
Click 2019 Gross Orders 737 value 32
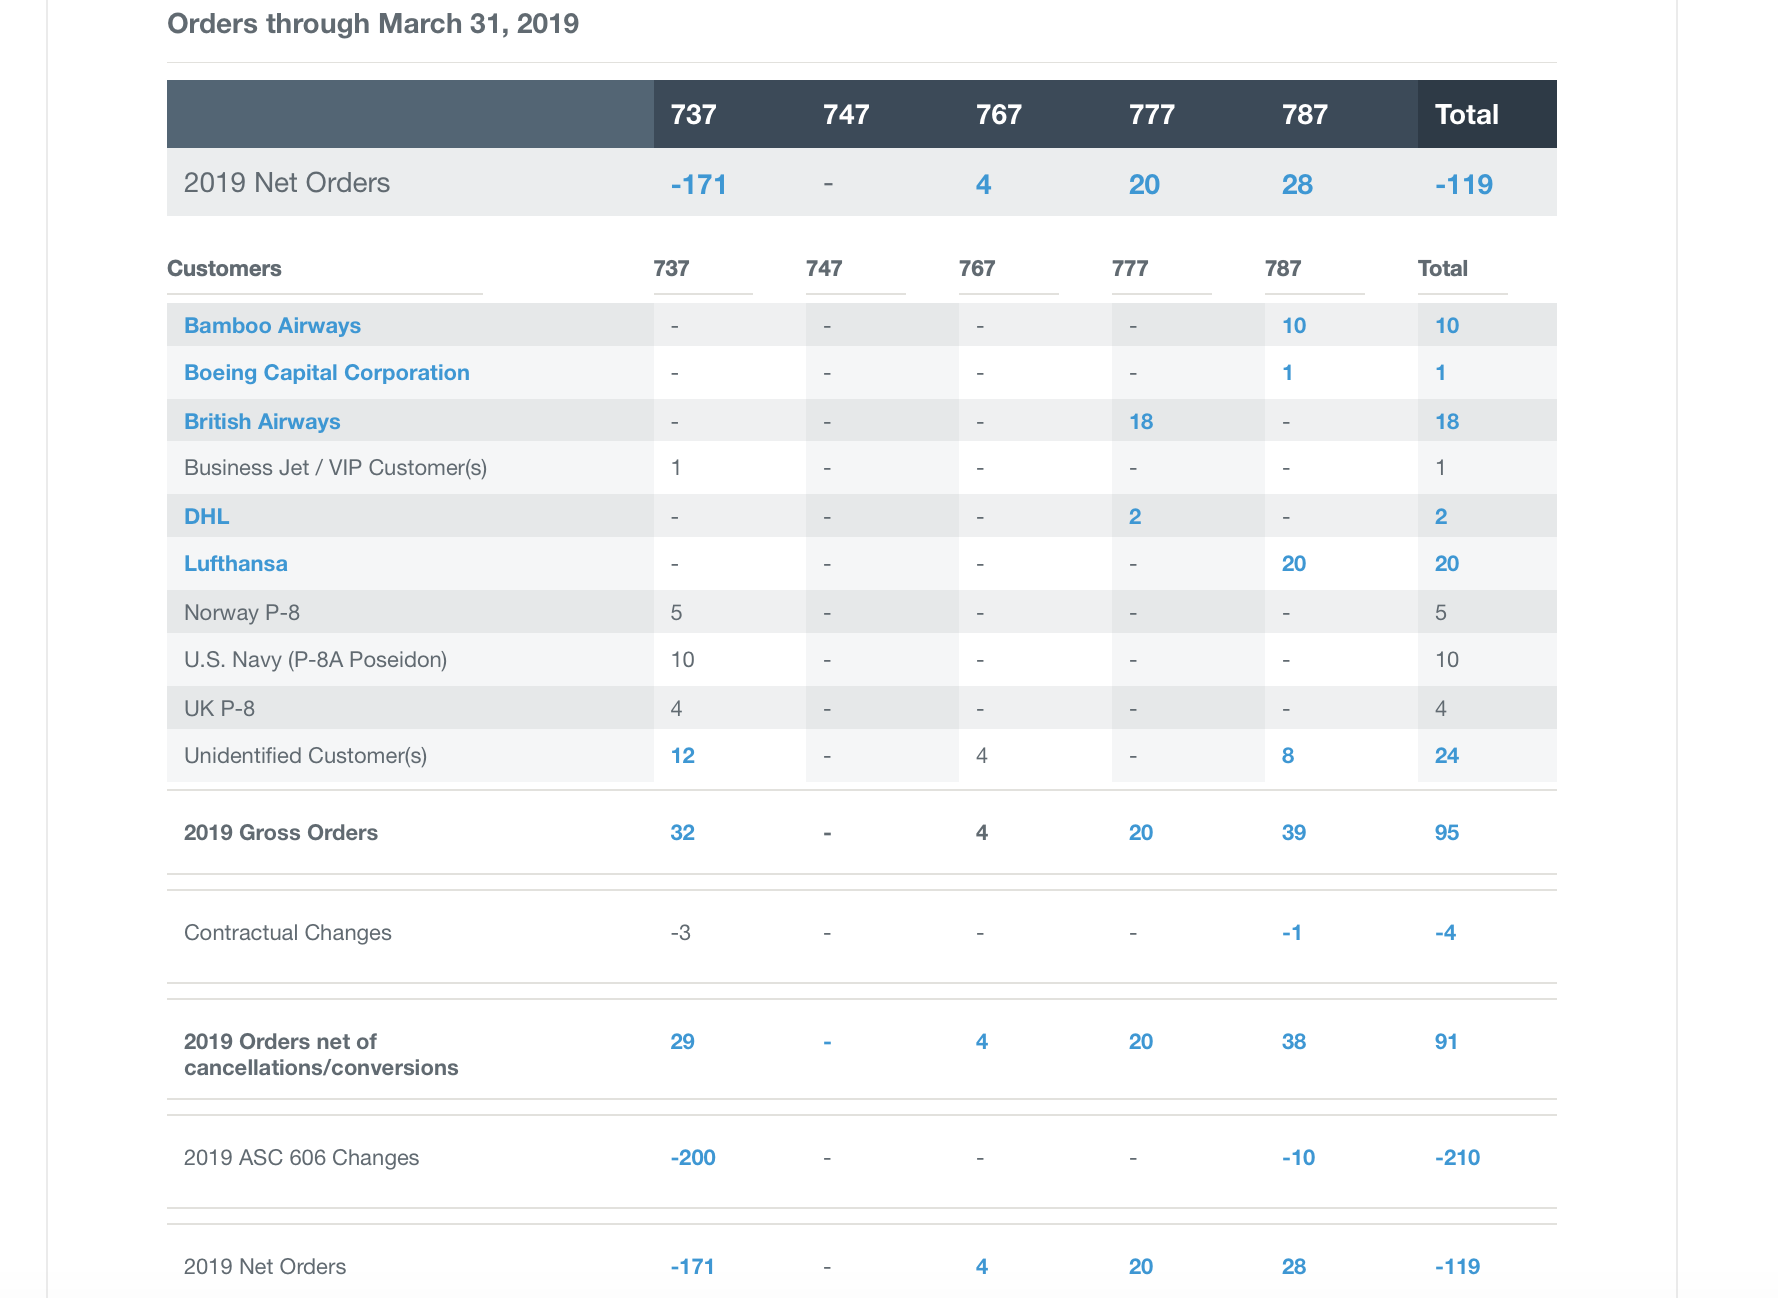pyautogui.click(x=682, y=833)
